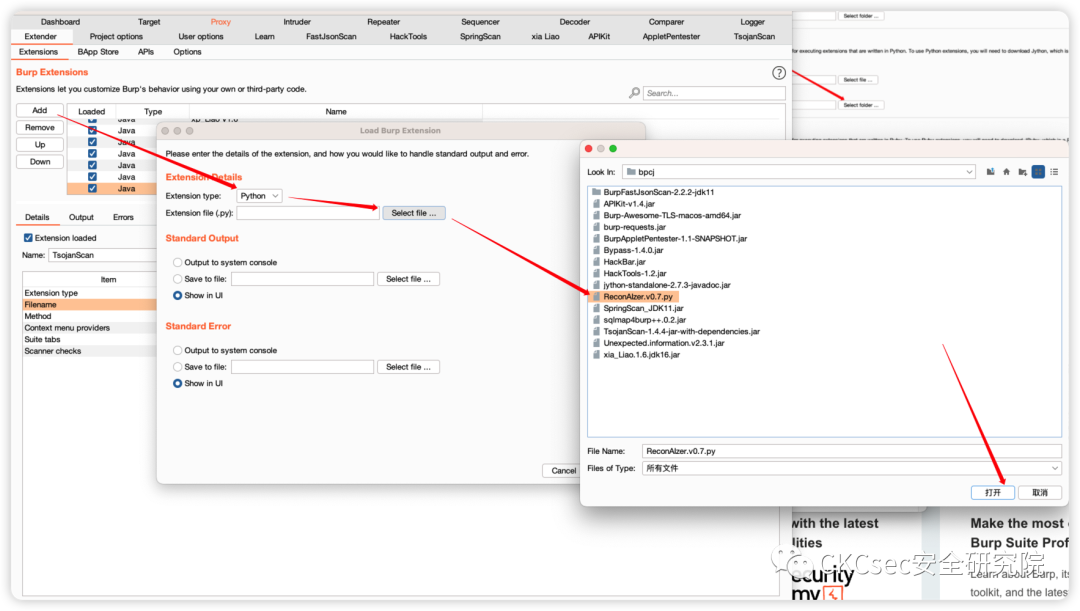Screen dimensions: 1080x611
Task: Click Select file for extension file
Action: 413,213
